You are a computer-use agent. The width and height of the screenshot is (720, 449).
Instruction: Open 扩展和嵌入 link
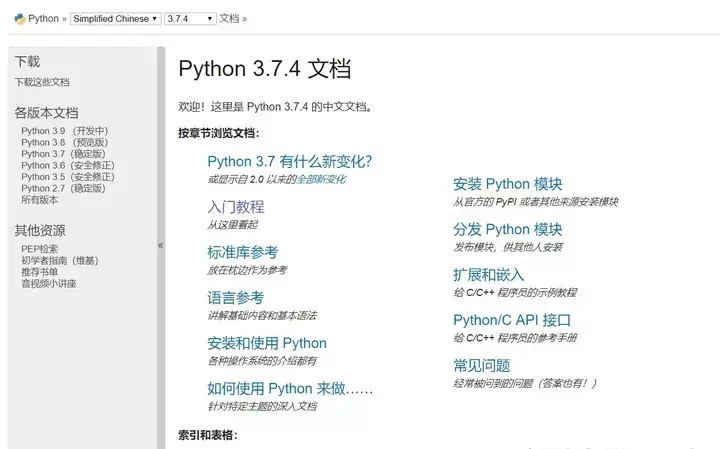[x=489, y=275]
